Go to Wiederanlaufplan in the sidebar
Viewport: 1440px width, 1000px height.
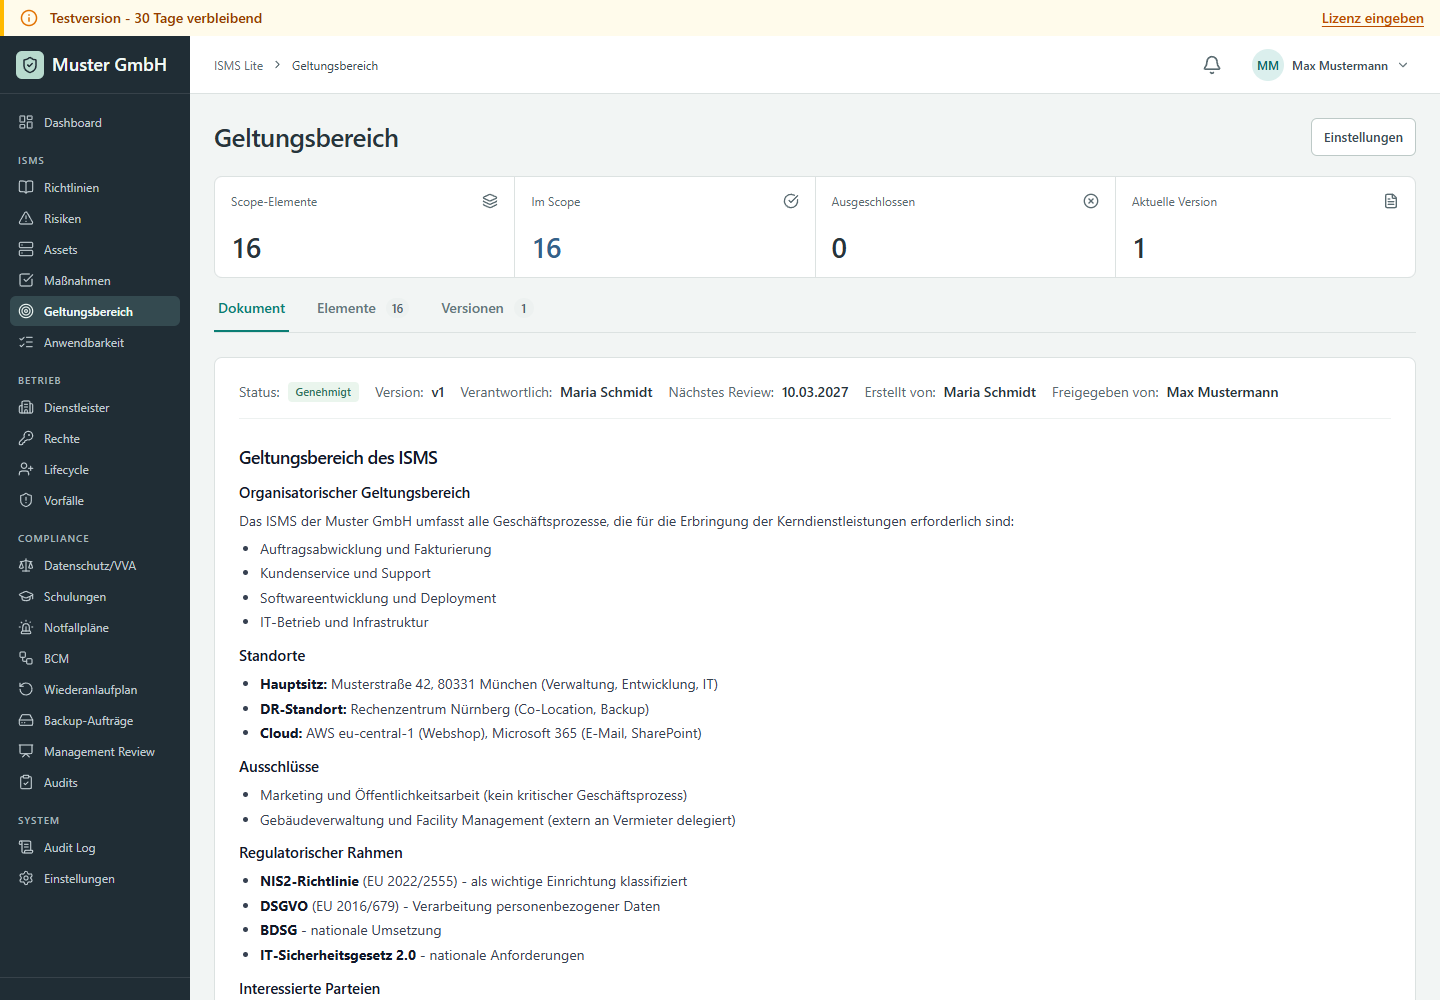tap(95, 689)
